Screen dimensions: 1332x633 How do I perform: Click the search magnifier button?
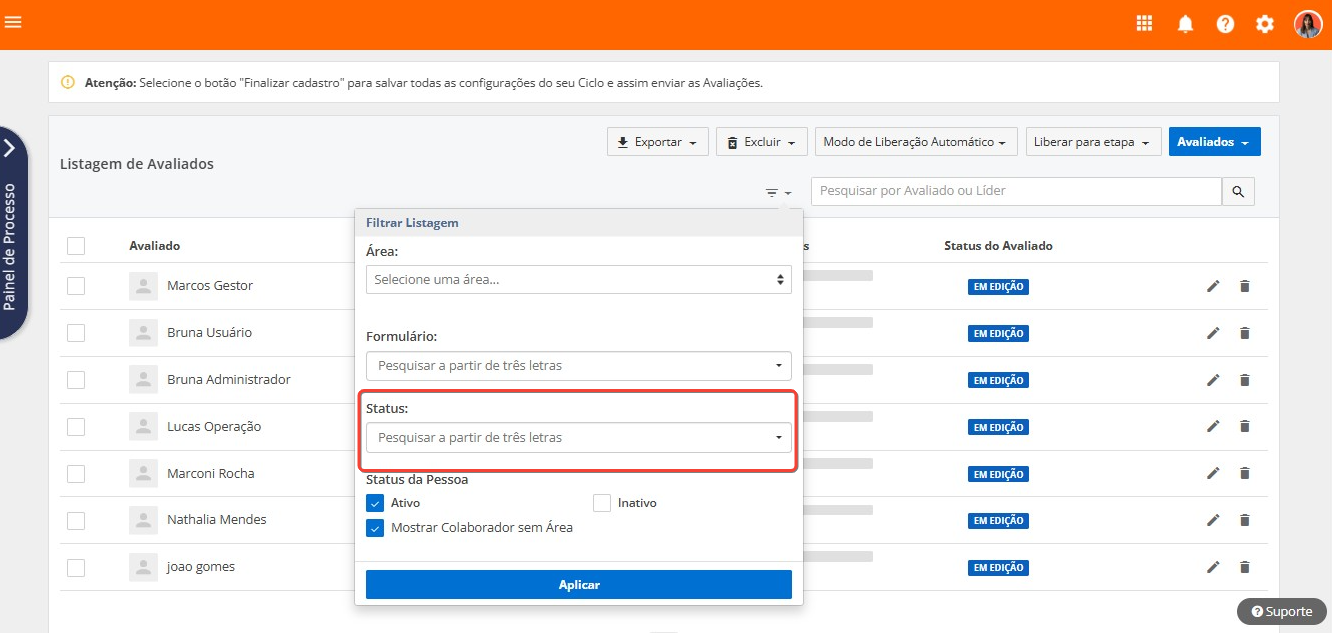tap(1238, 192)
